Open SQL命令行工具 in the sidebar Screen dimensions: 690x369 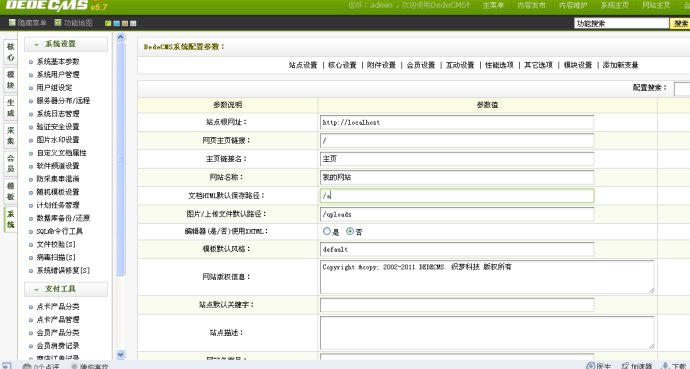pos(59,231)
